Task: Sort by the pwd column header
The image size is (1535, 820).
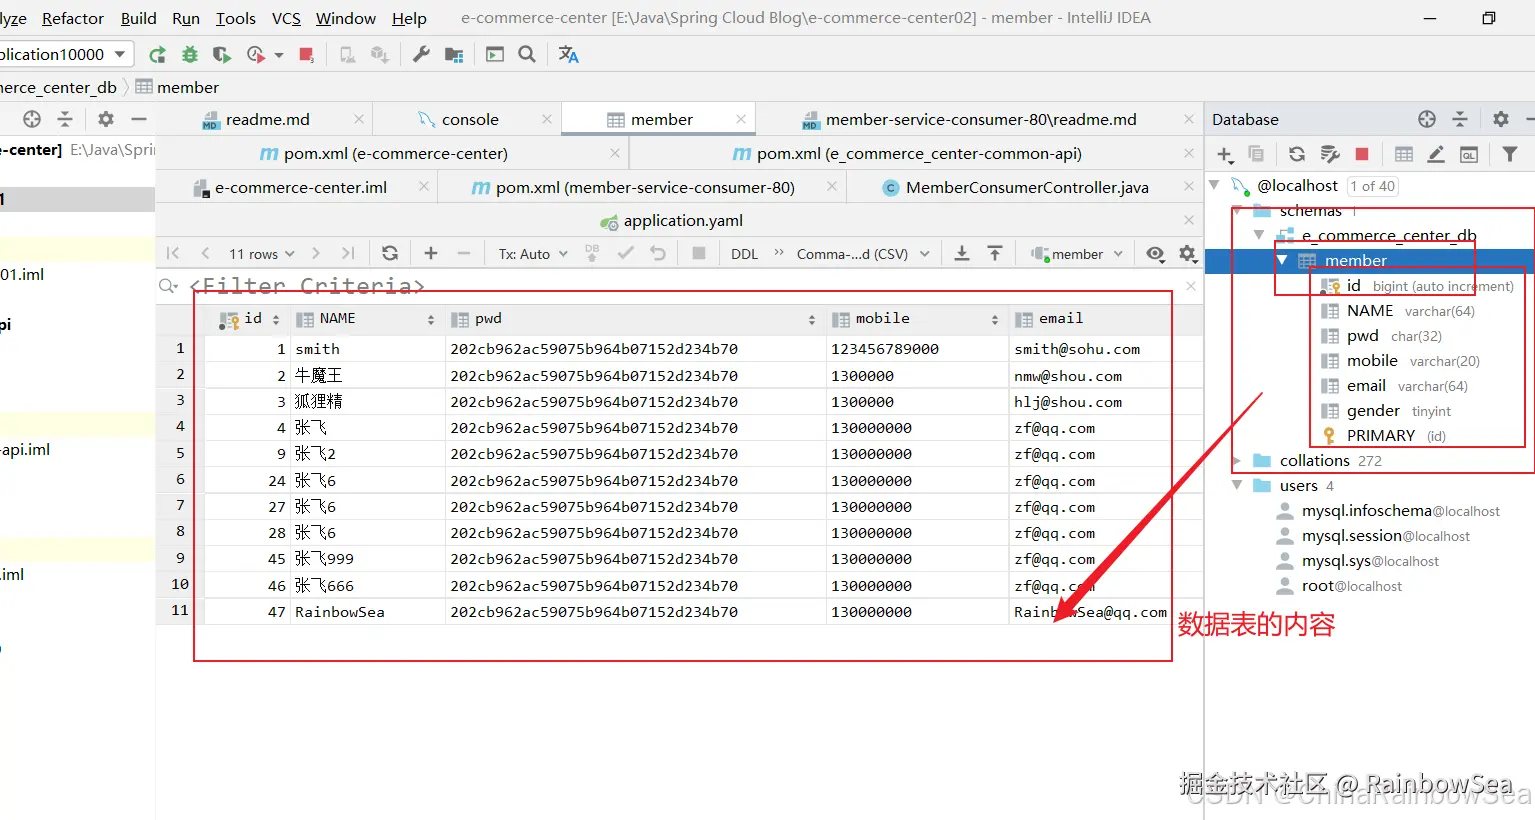Action: click(x=634, y=319)
